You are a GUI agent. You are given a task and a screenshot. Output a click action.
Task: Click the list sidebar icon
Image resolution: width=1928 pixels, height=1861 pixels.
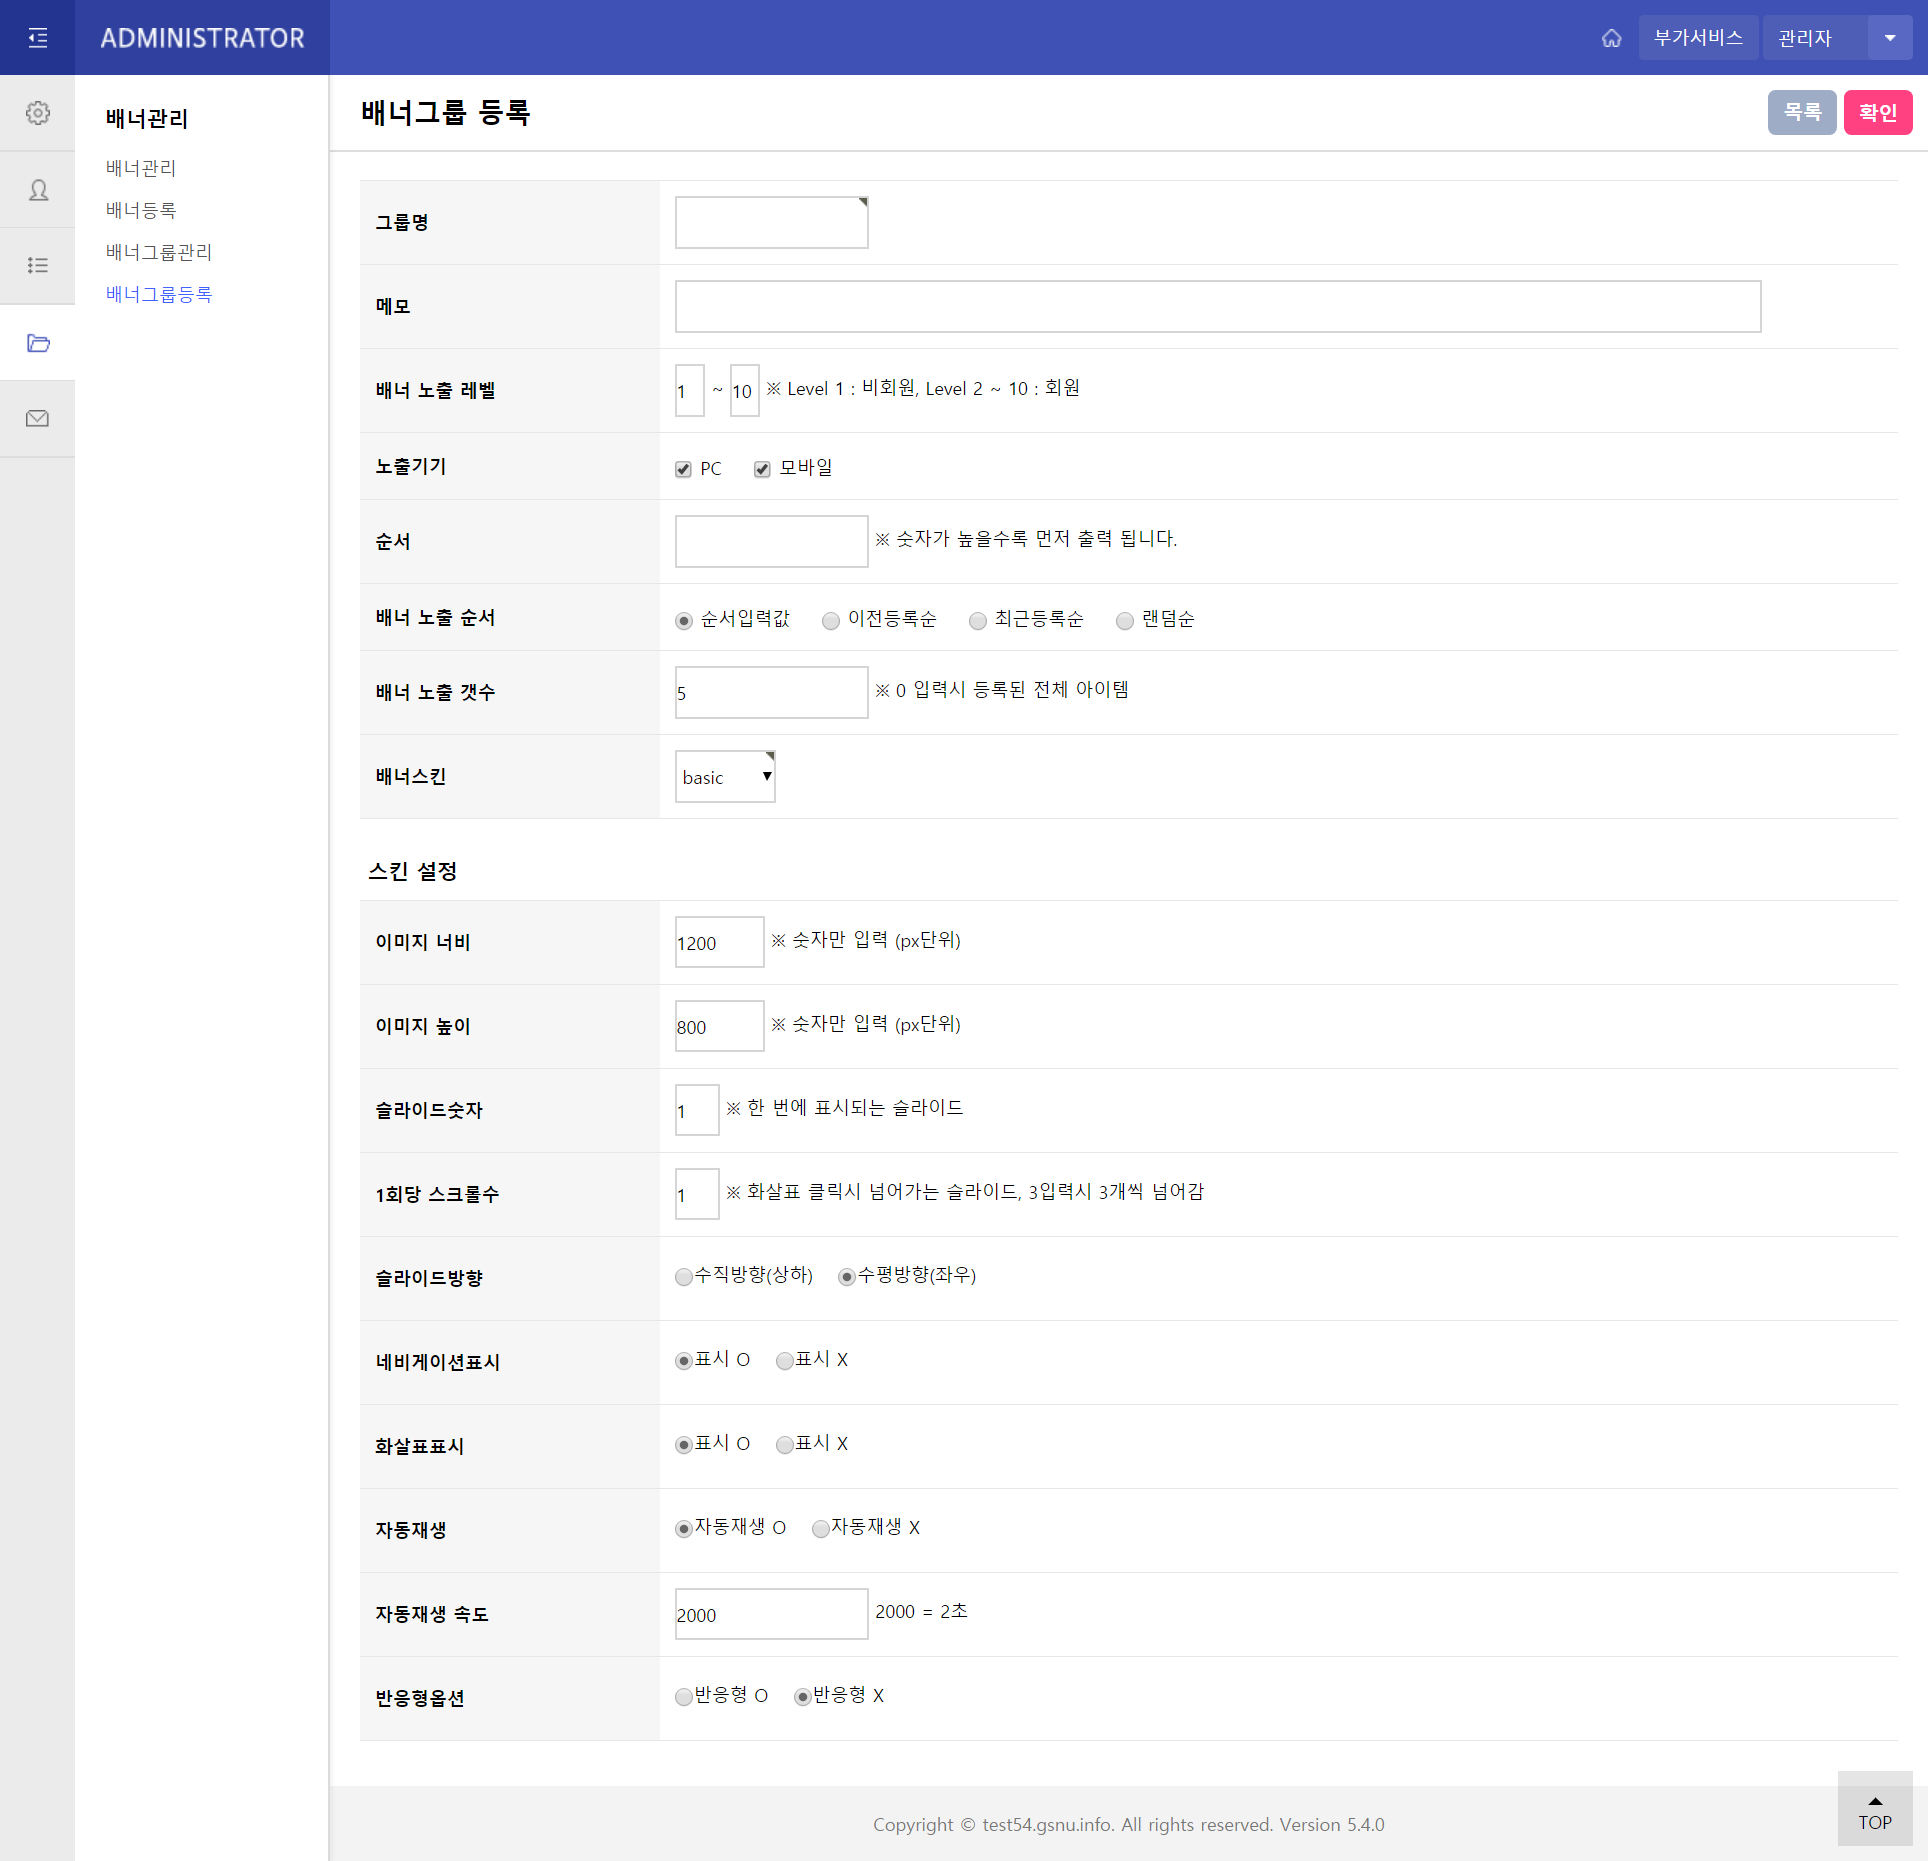click(x=37, y=265)
